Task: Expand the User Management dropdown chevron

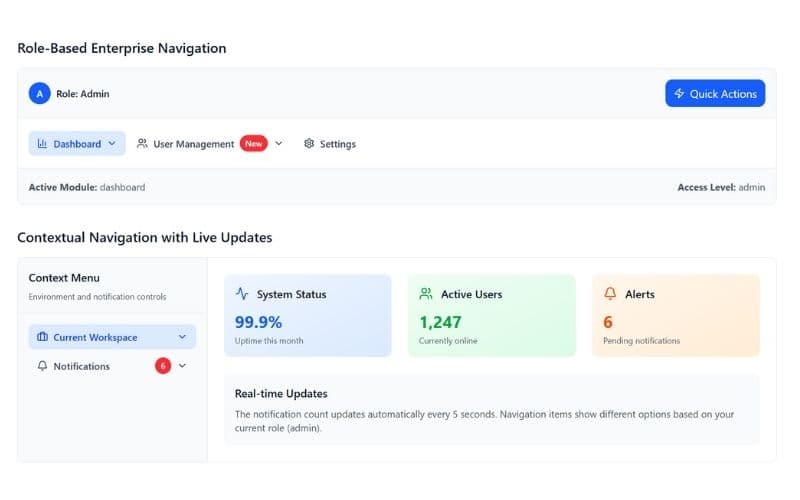Action: pyautogui.click(x=279, y=144)
